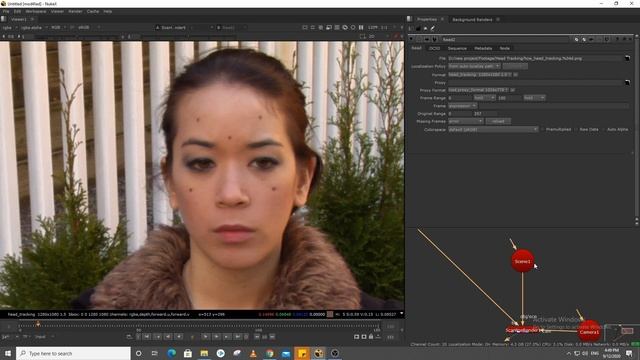Open the notification center icon
This screenshot has width=640, height=360.
(629, 353)
